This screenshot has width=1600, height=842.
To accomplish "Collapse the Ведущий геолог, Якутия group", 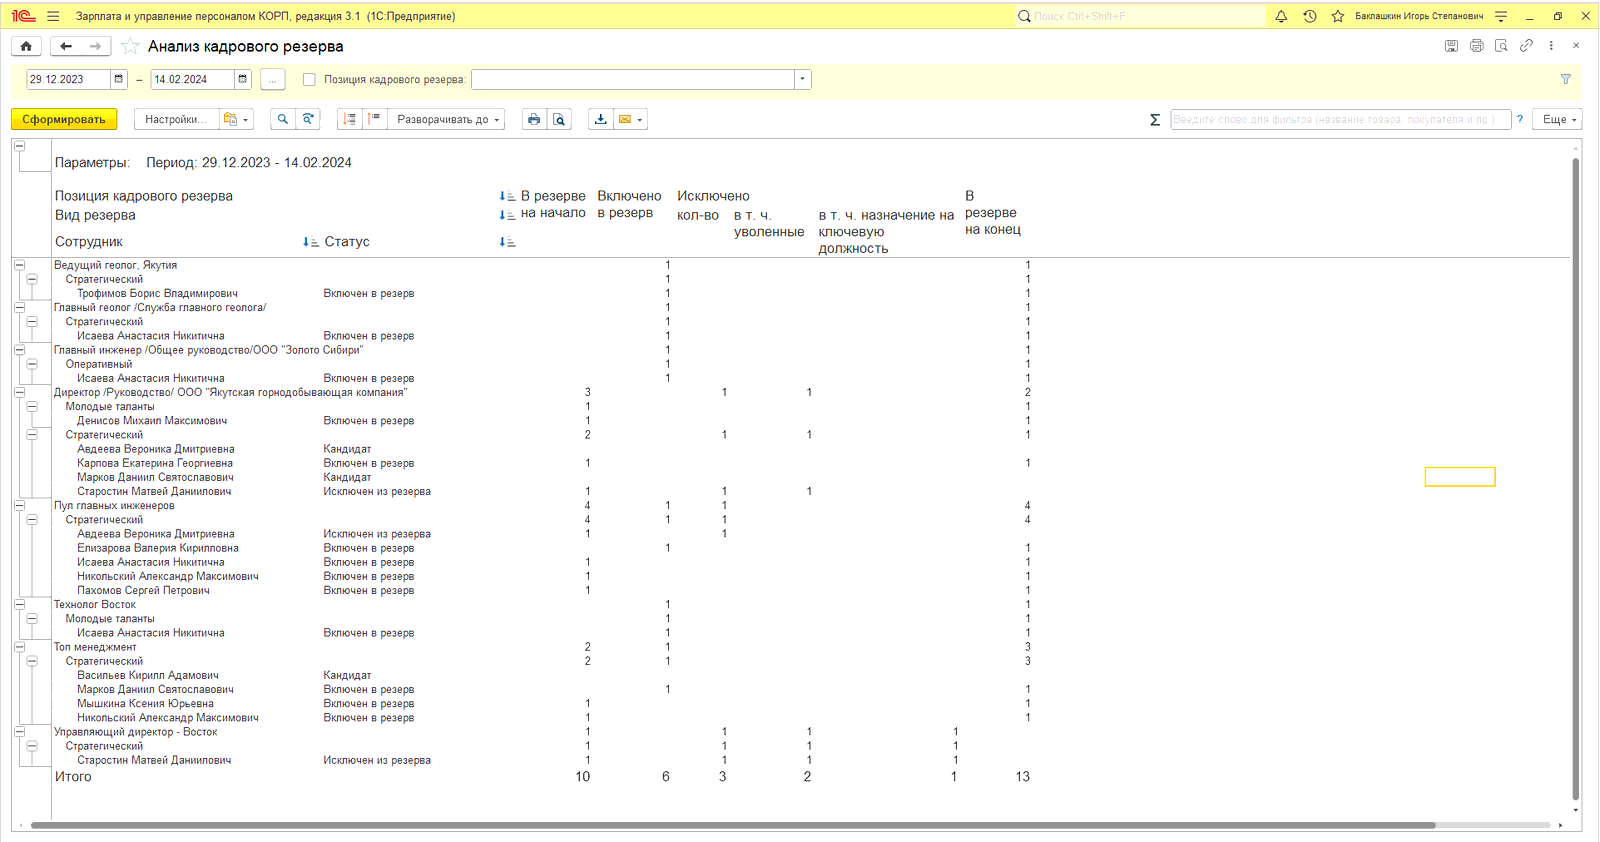I will (x=19, y=265).
